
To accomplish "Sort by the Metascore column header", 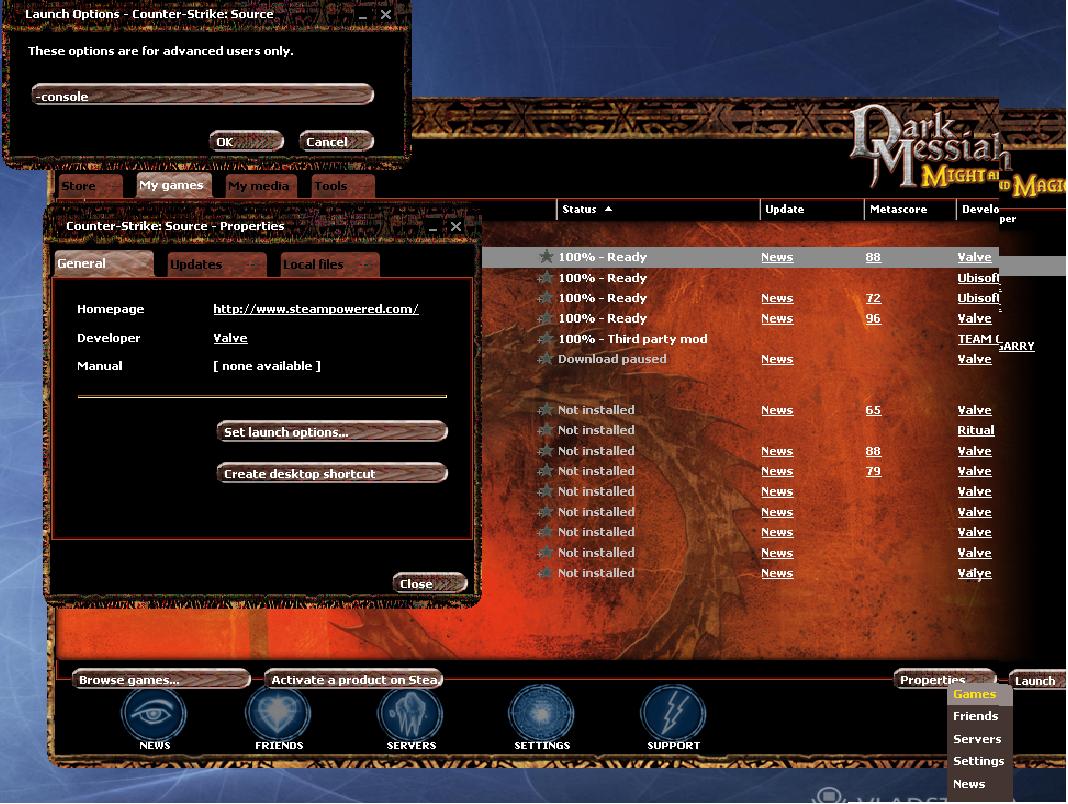I will click(909, 209).
